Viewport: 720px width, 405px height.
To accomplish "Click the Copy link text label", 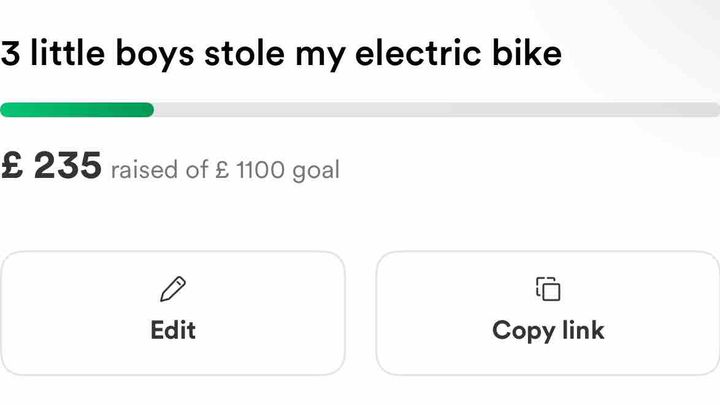I will [548, 331].
